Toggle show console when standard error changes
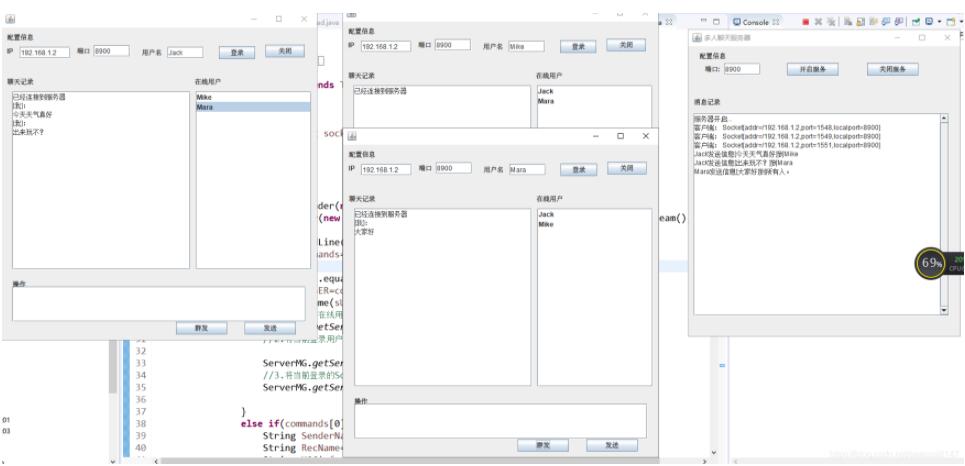Image resolution: width=965 pixels, height=466 pixels. click(x=899, y=22)
